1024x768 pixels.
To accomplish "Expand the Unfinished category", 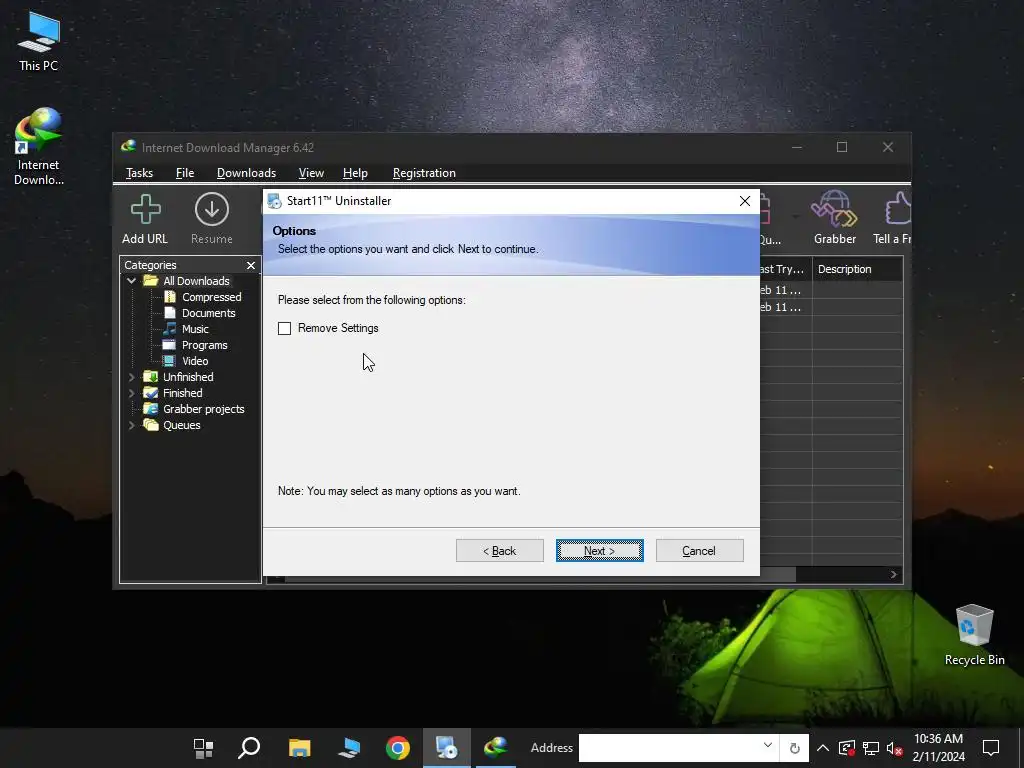I will tap(131, 377).
